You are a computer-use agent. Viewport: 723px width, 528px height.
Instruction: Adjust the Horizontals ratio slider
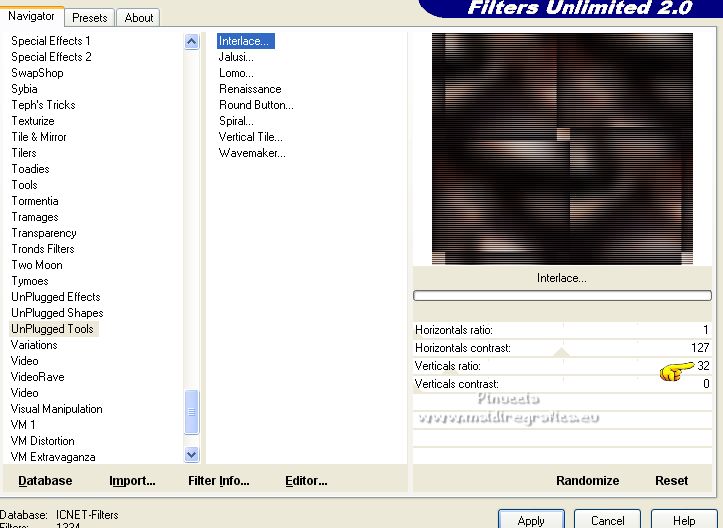tap(562, 330)
